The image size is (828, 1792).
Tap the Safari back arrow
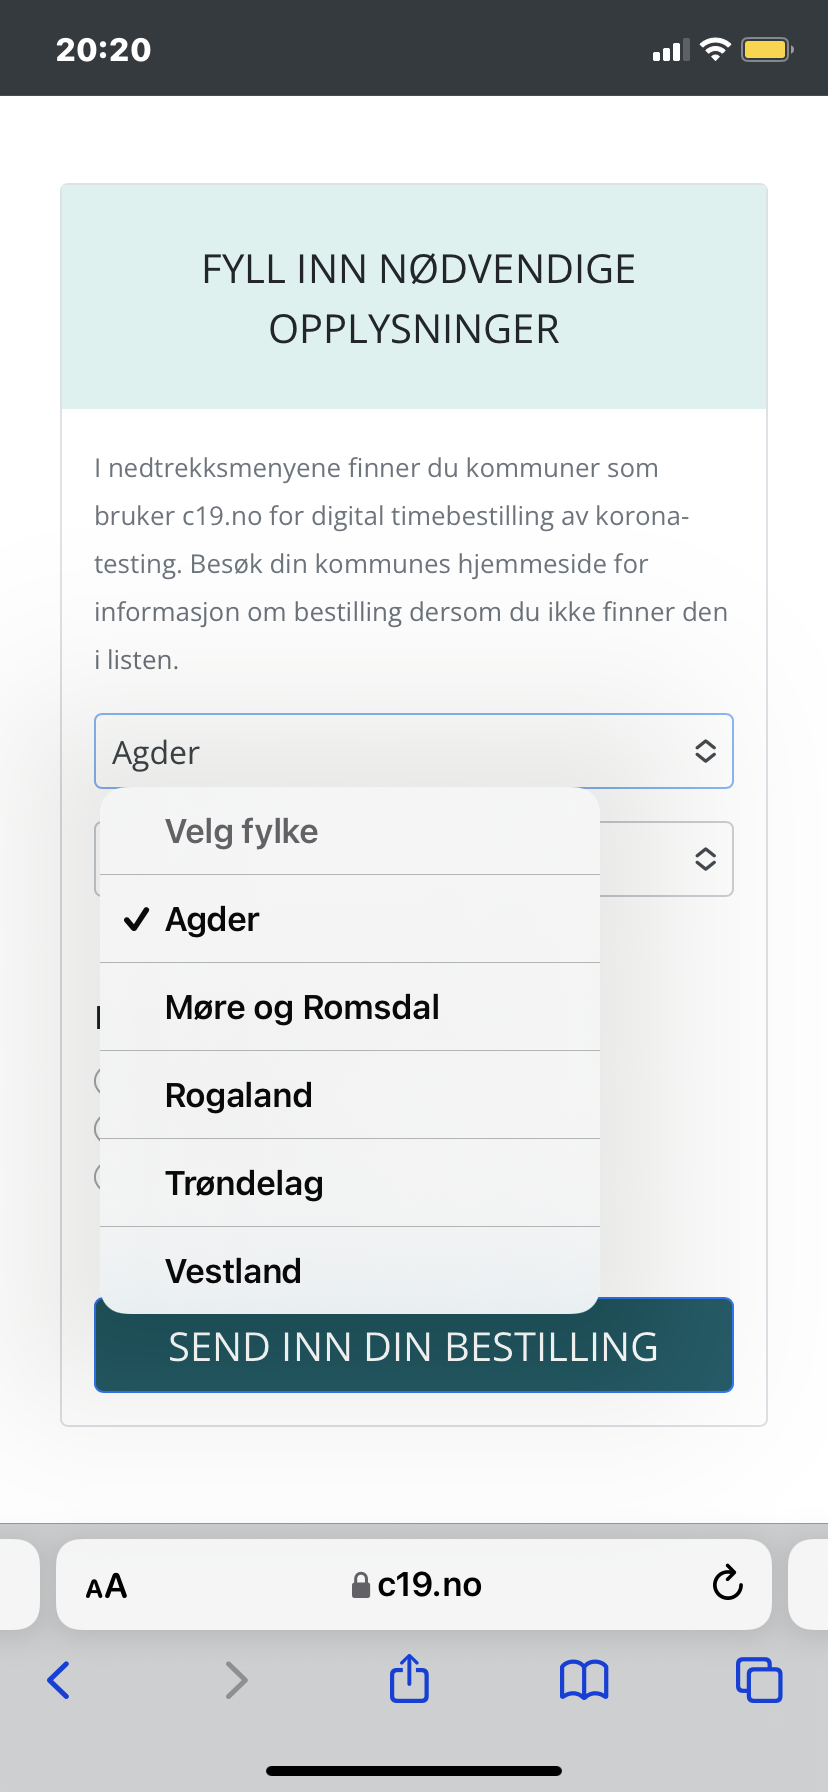point(59,1679)
